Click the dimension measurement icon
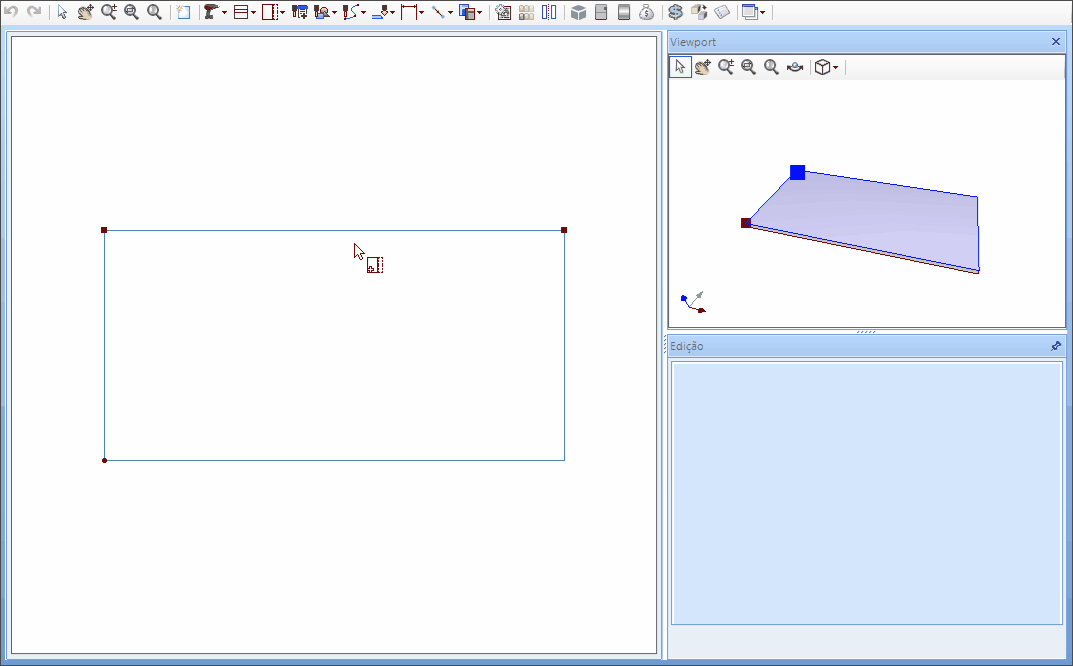 tap(409, 12)
